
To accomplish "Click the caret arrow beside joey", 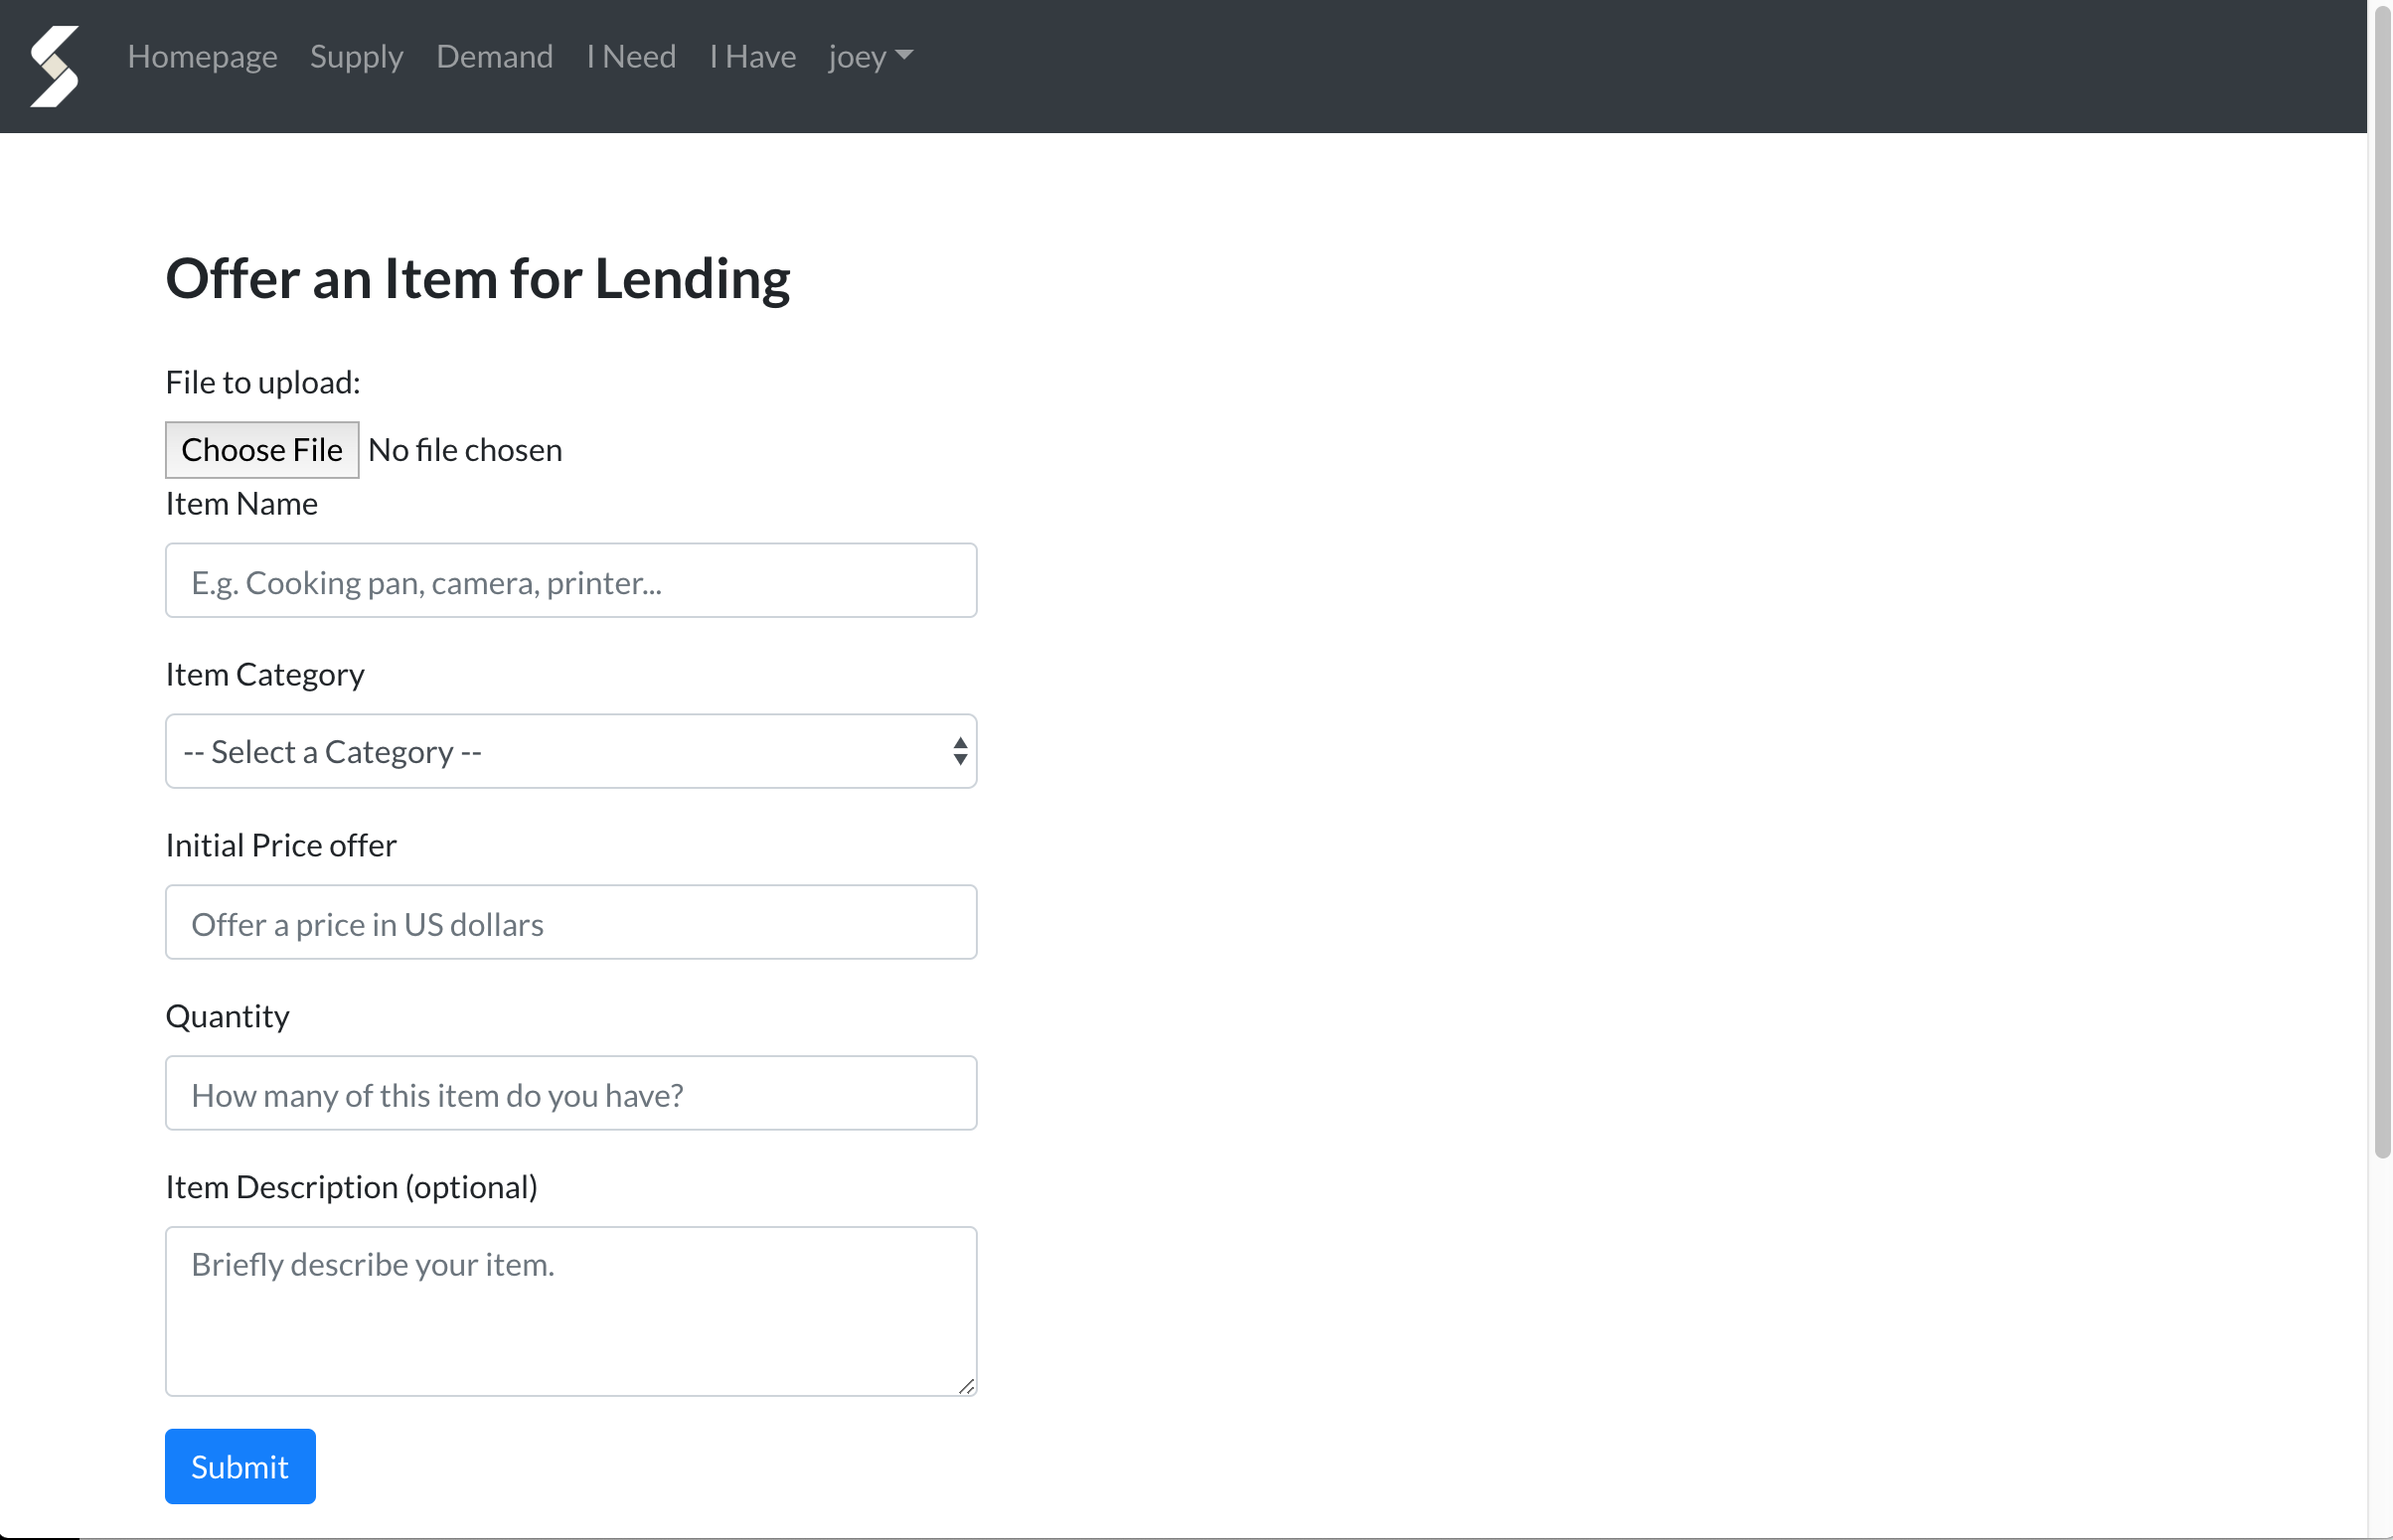I will (904, 55).
